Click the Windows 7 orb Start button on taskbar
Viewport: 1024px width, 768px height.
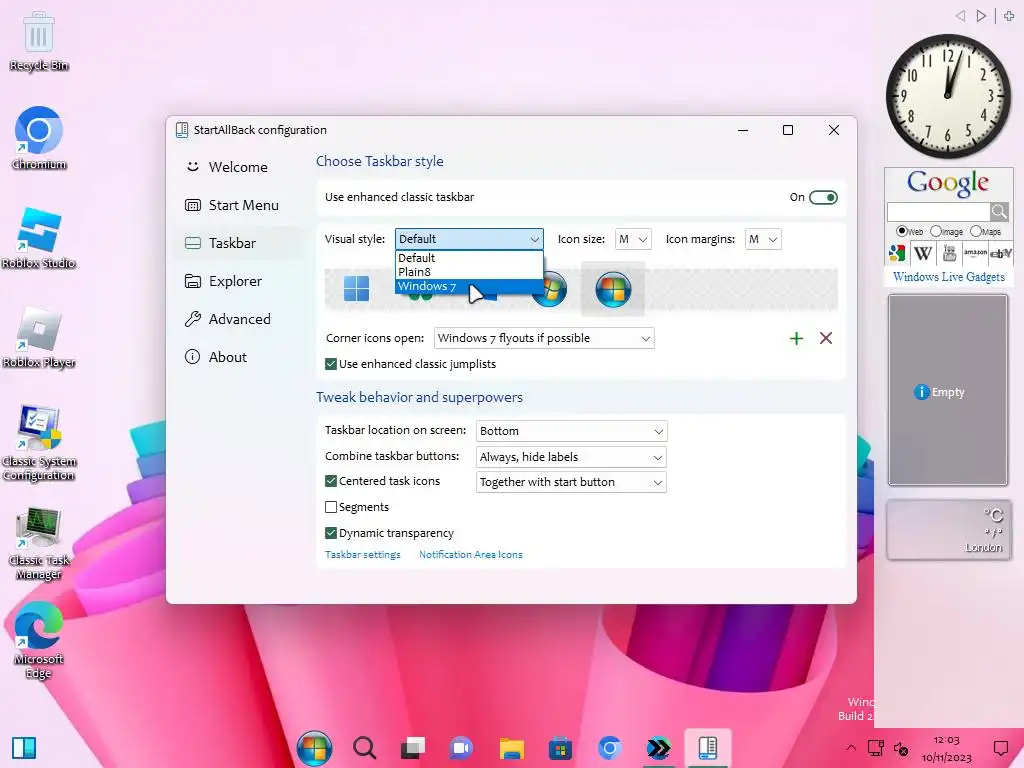pos(314,748)
